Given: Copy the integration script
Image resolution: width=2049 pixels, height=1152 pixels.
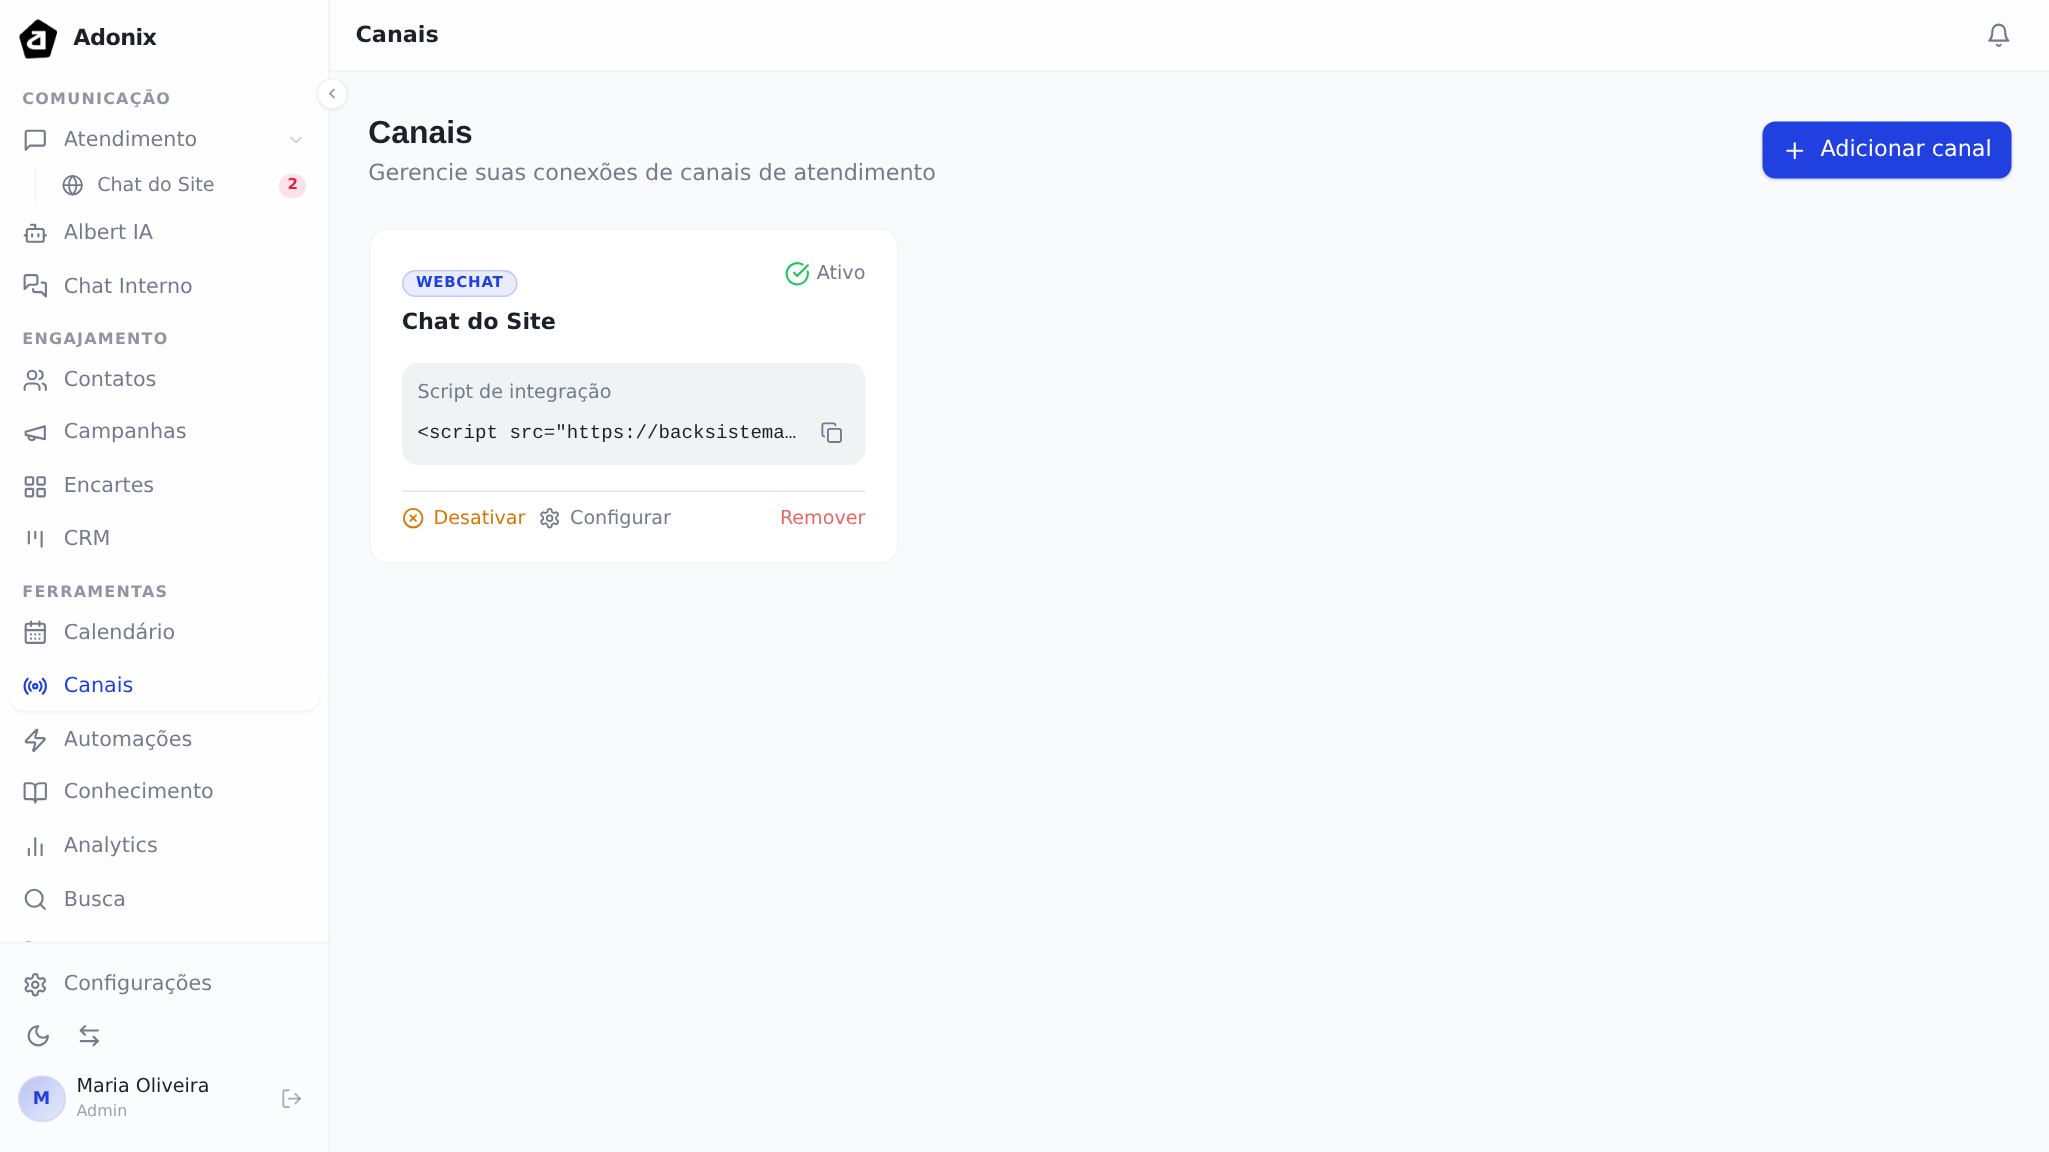Looking at the screenshot, I should pos(832,432).
